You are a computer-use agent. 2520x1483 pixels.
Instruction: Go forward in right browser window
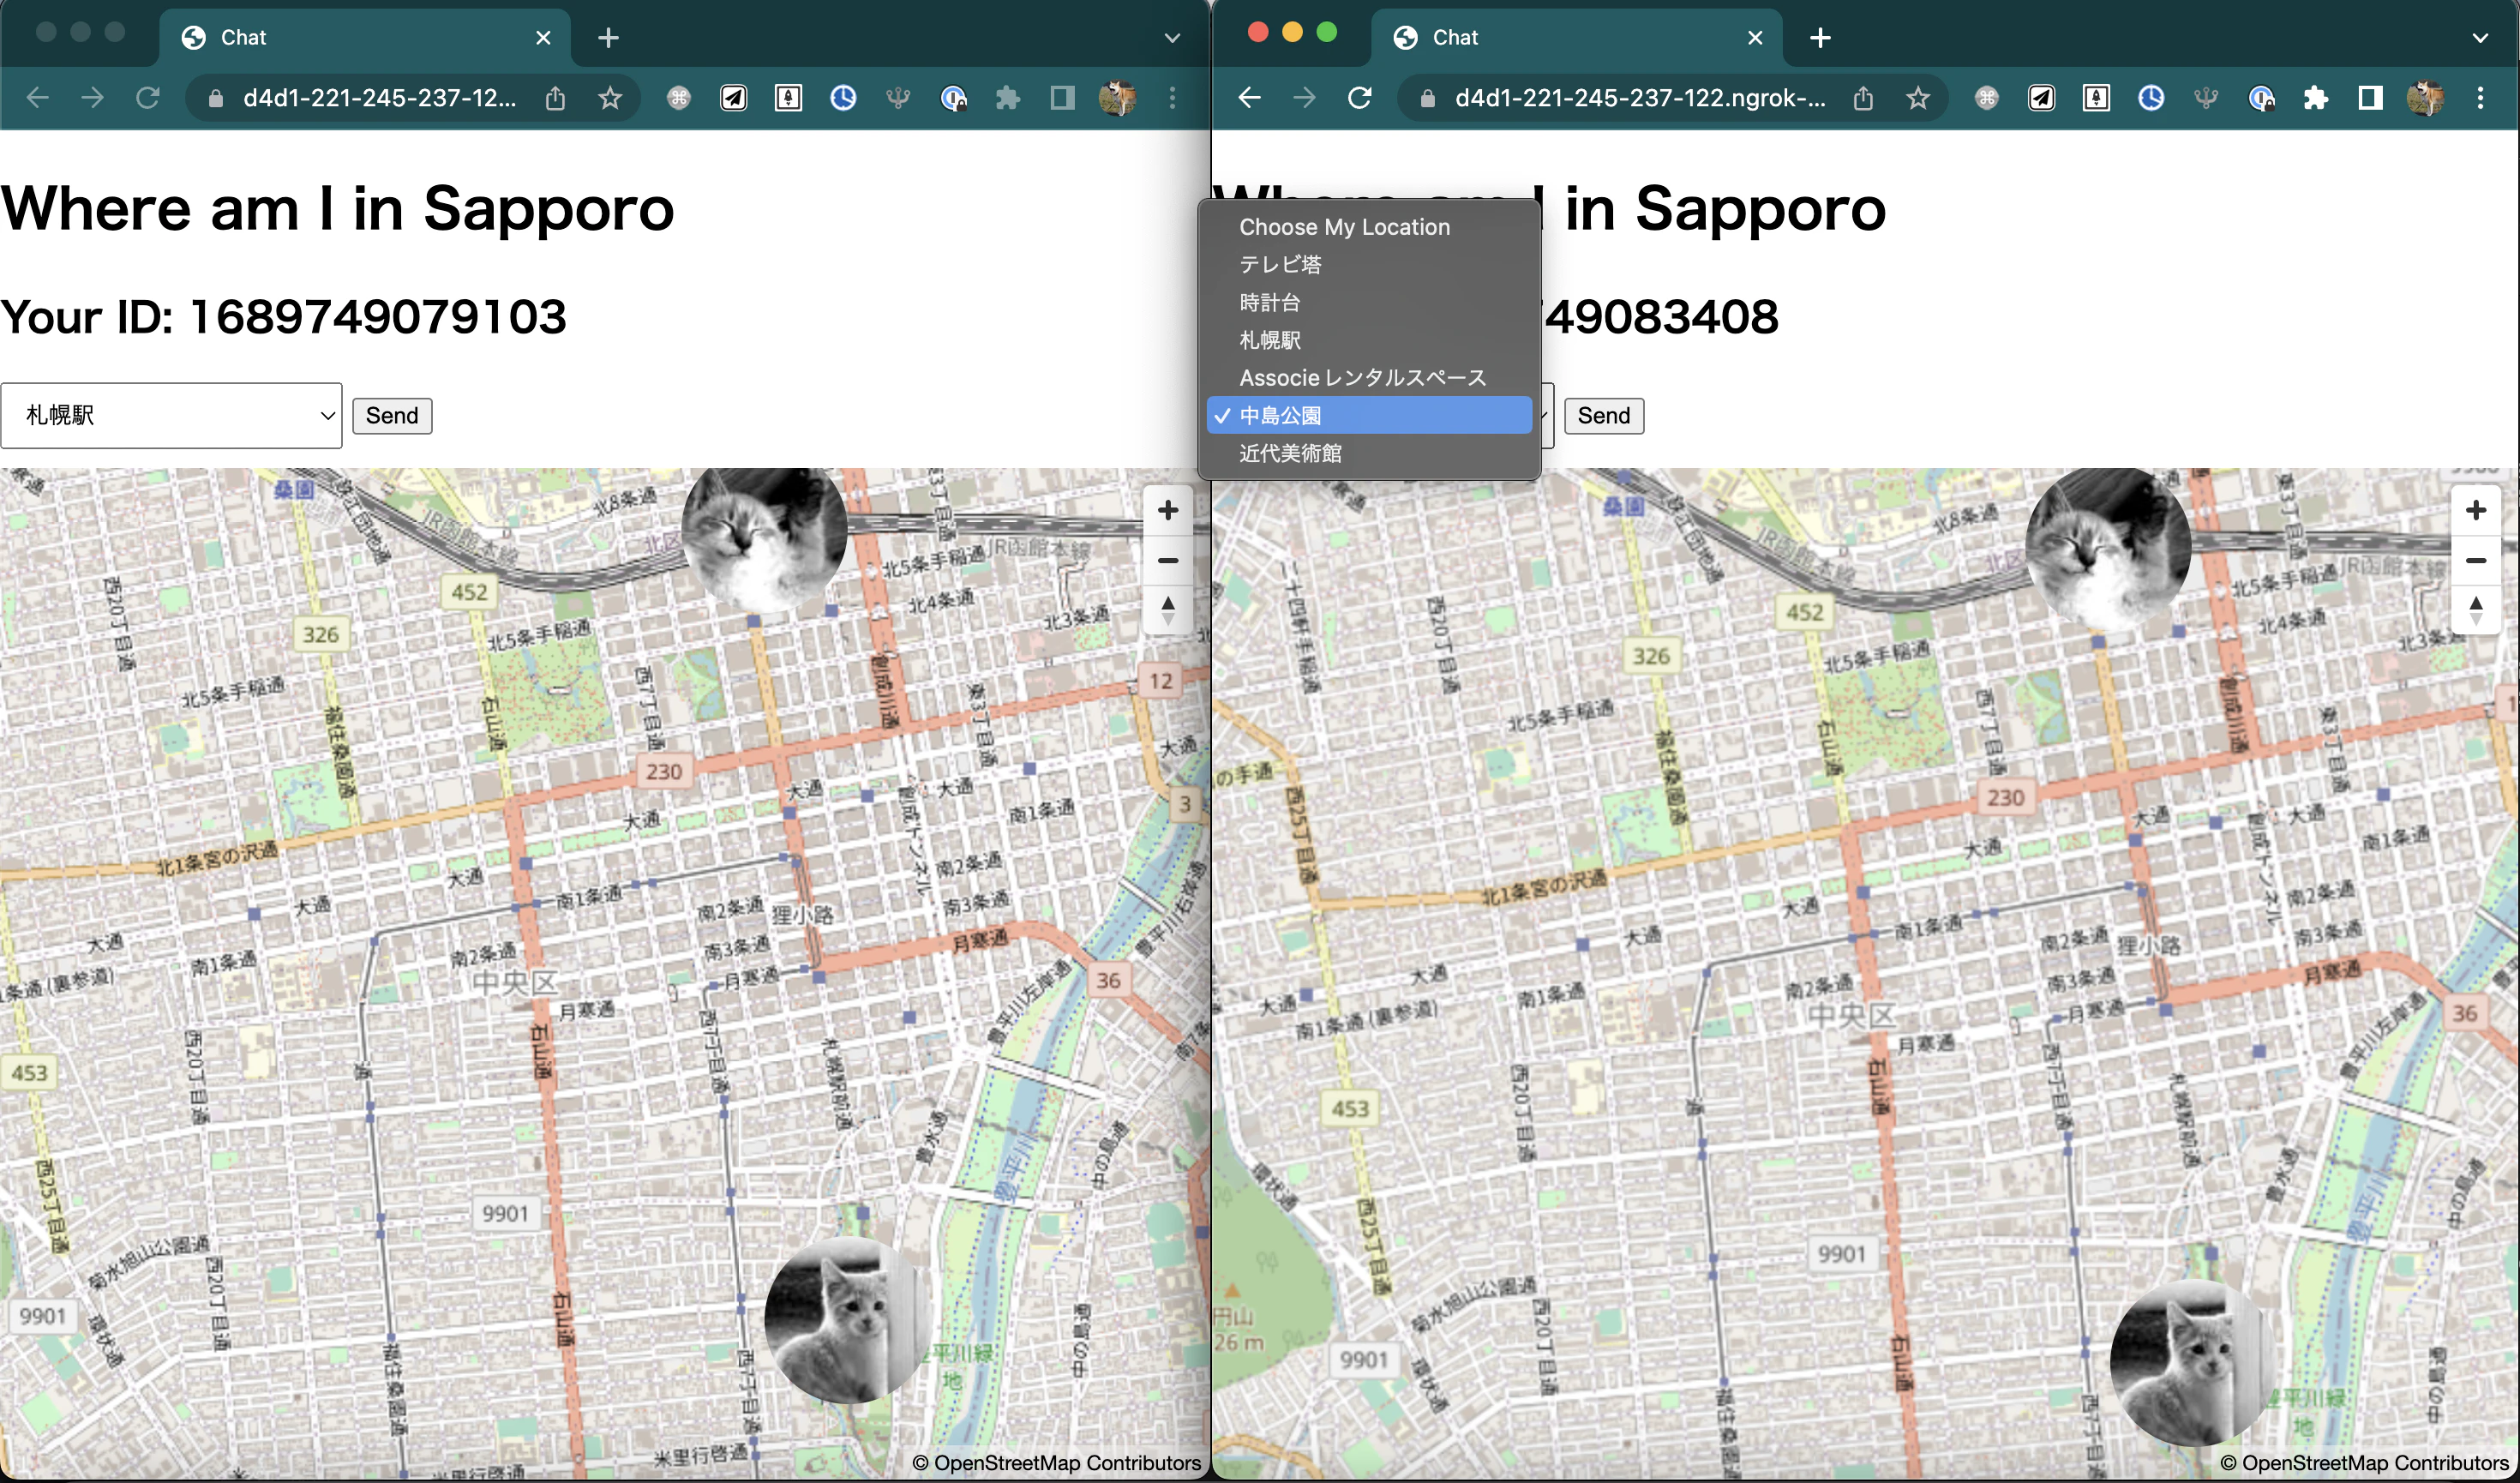pyautogui.click(x=1304, y=97)
